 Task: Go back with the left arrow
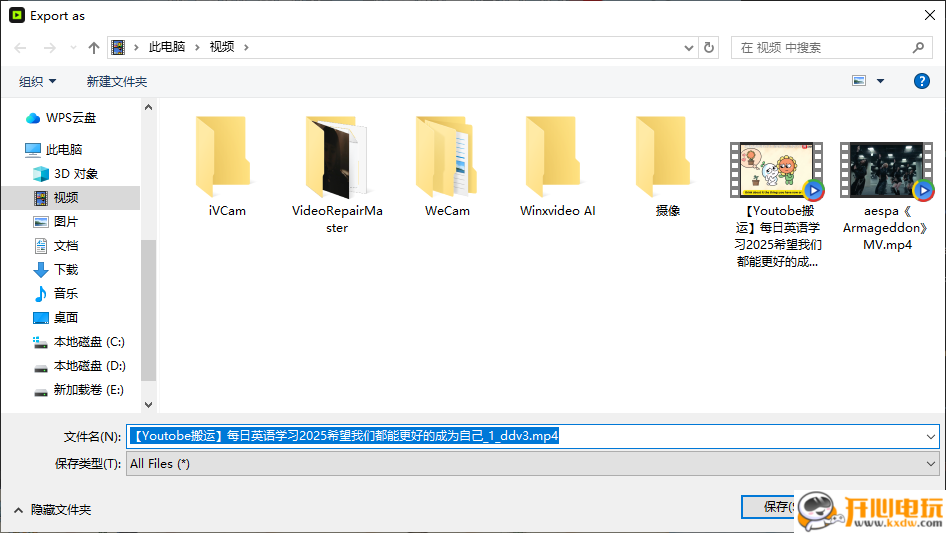pyautogui.click(x=21, y=48)
